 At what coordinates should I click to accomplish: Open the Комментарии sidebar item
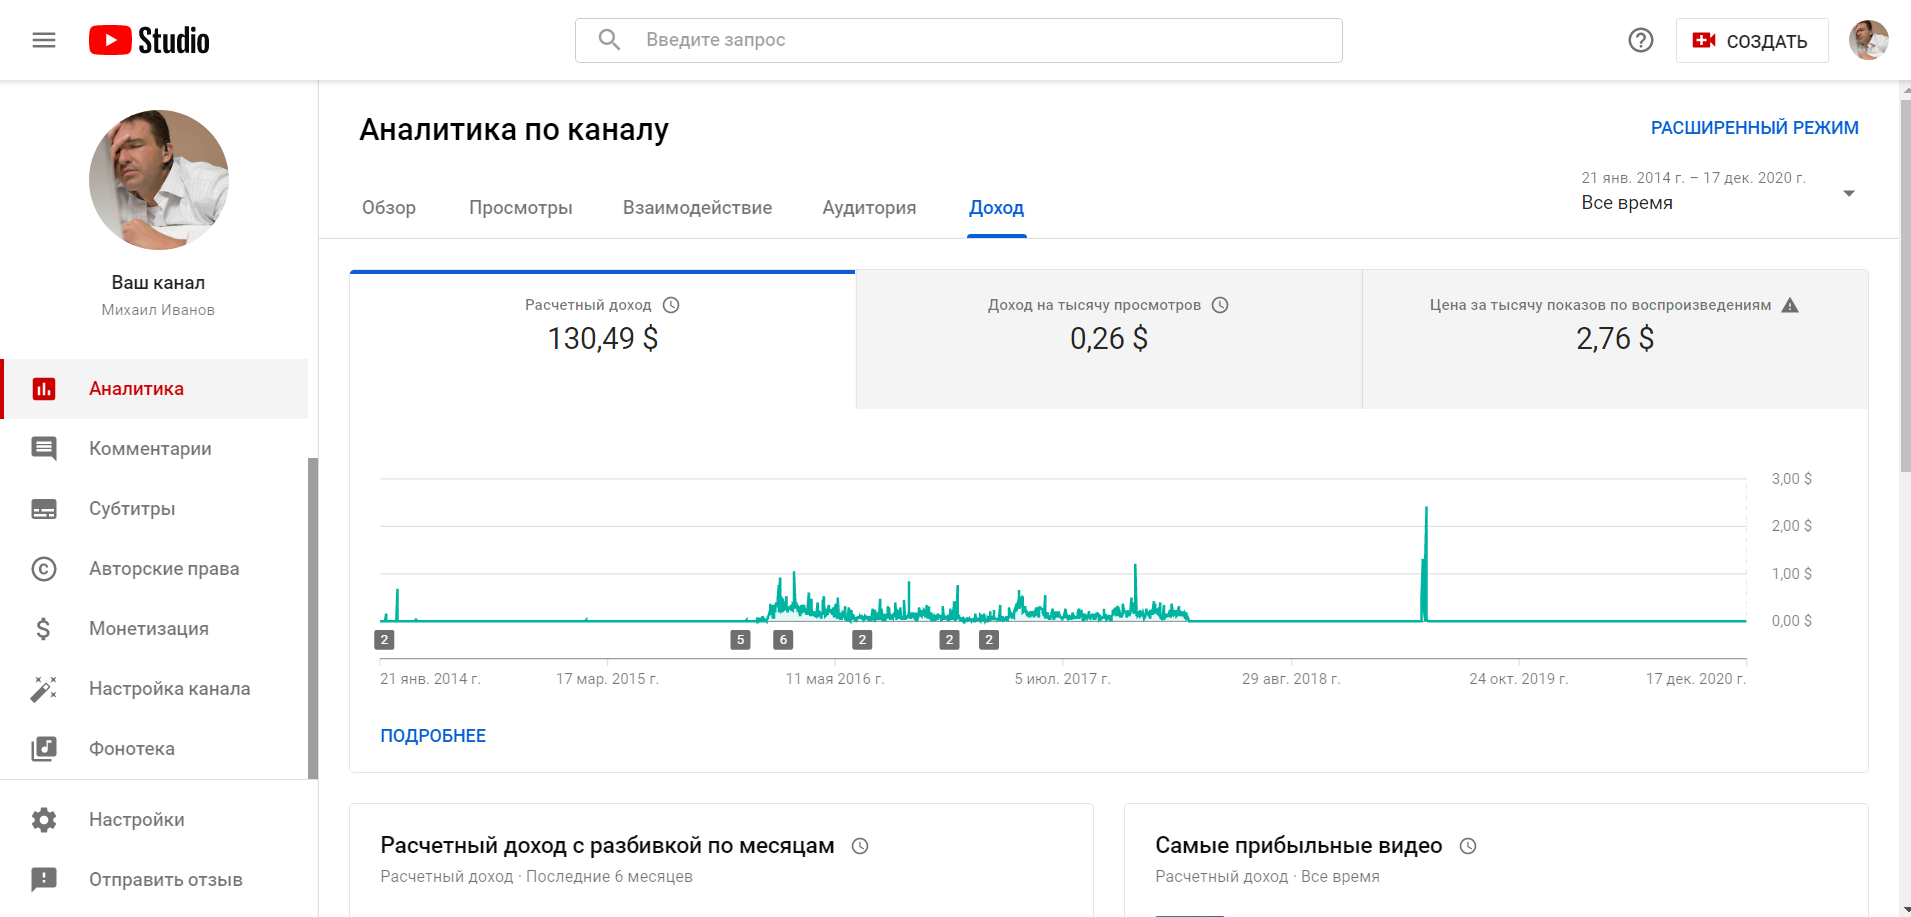click(x=155, y=449)
